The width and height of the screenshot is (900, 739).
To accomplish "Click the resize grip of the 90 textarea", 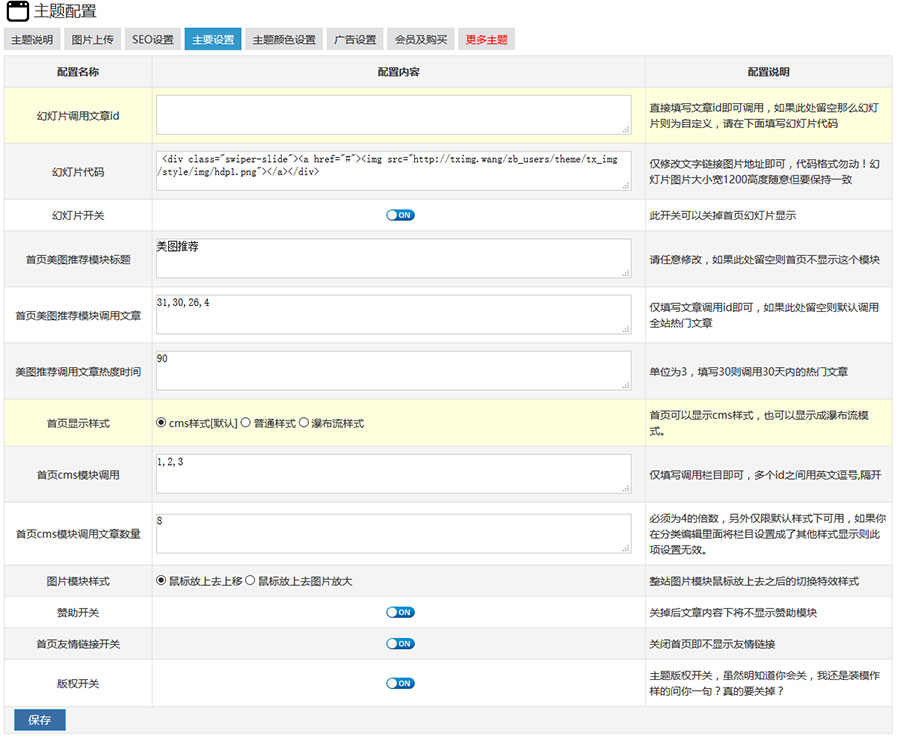I will pos(626,386).
